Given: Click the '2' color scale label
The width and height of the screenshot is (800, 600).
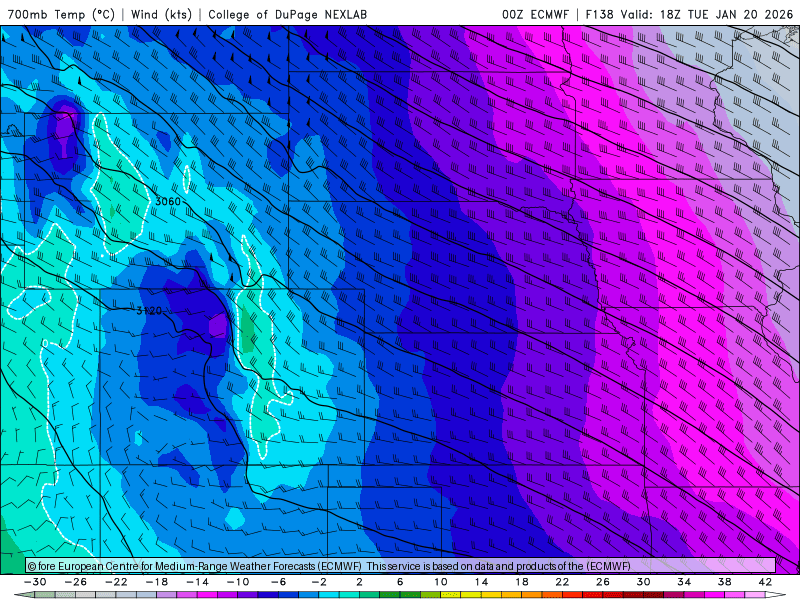Looking at the screenshot, I should (x=359, y=582).
